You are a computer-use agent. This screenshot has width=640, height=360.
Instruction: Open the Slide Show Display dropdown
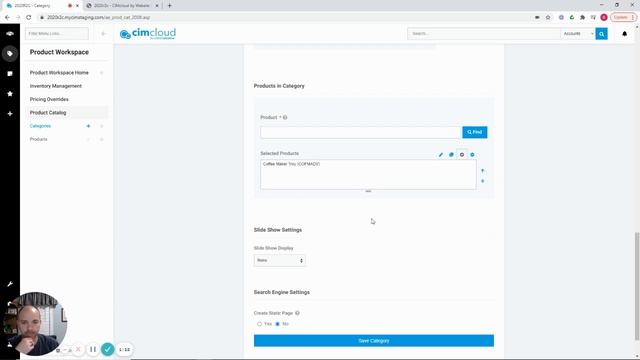pos(280,260)
